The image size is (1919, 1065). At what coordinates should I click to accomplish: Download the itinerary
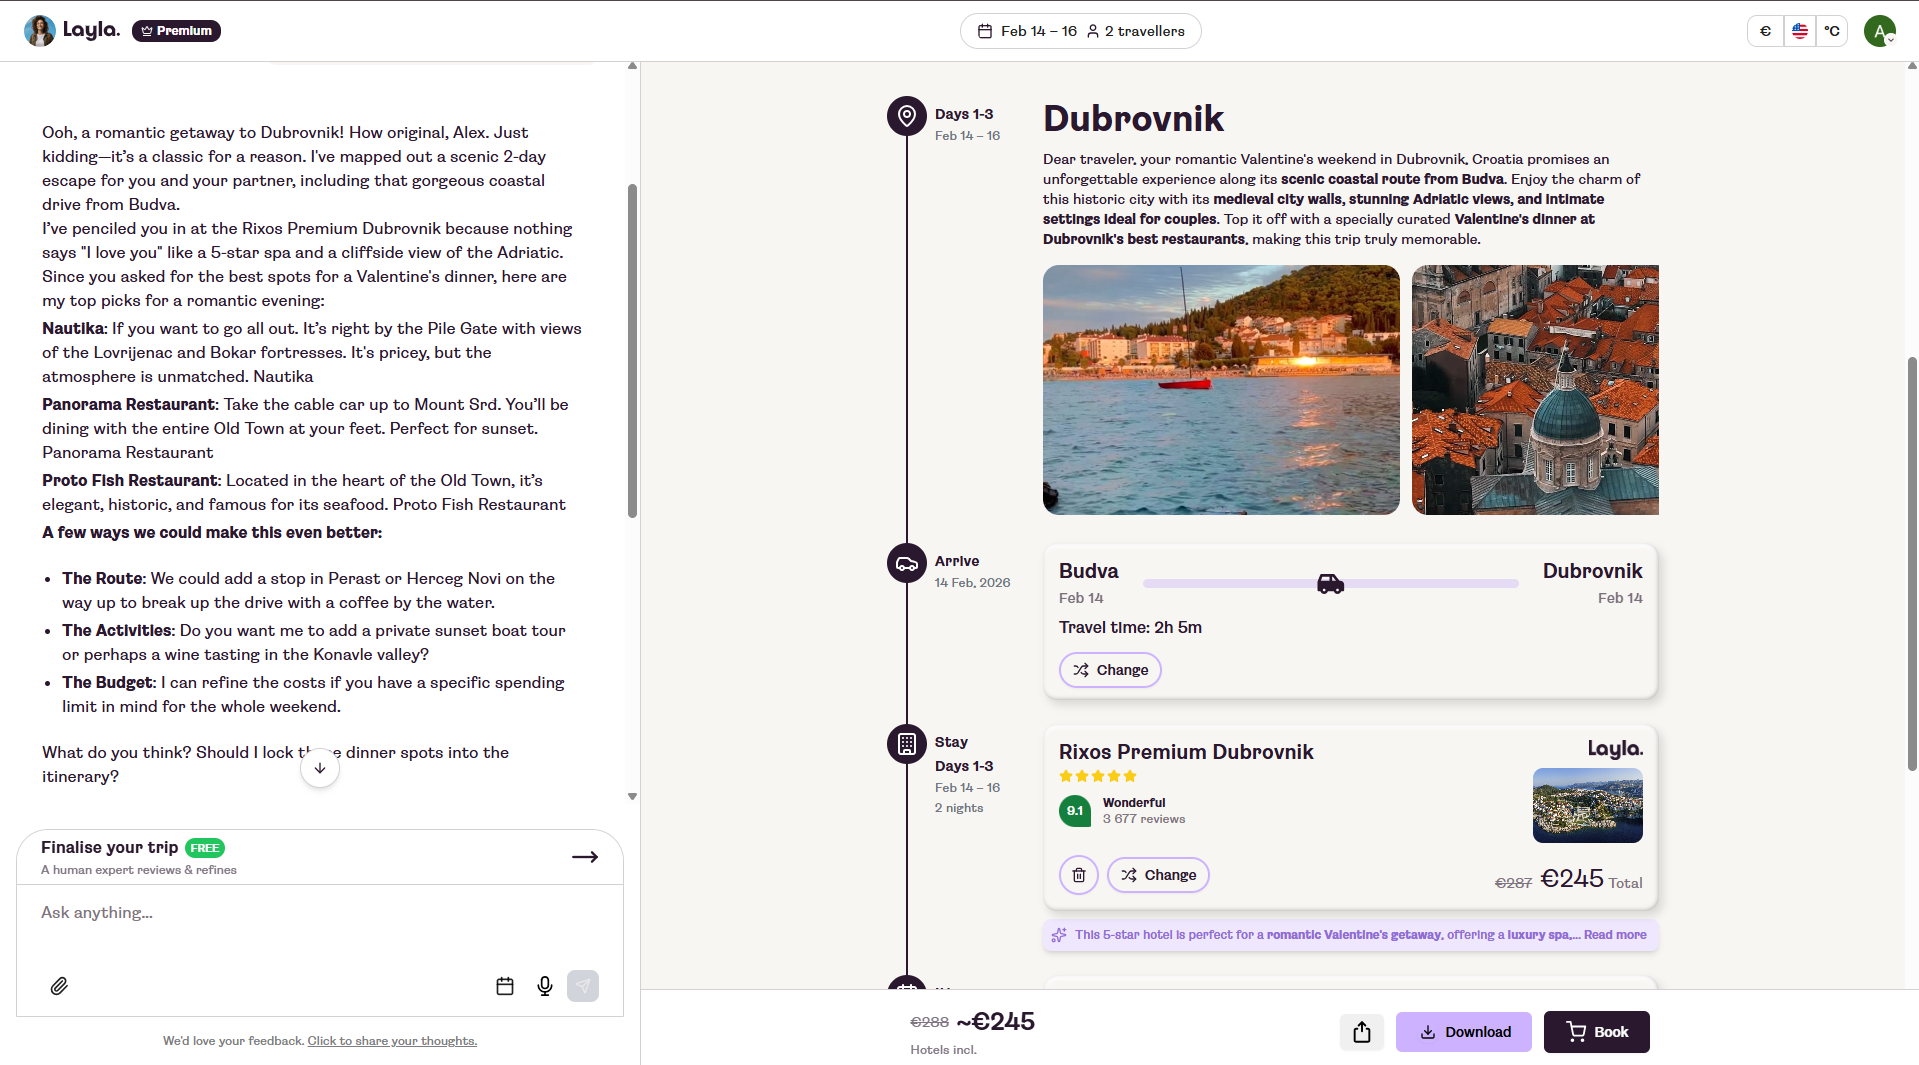[1463, 1032]
